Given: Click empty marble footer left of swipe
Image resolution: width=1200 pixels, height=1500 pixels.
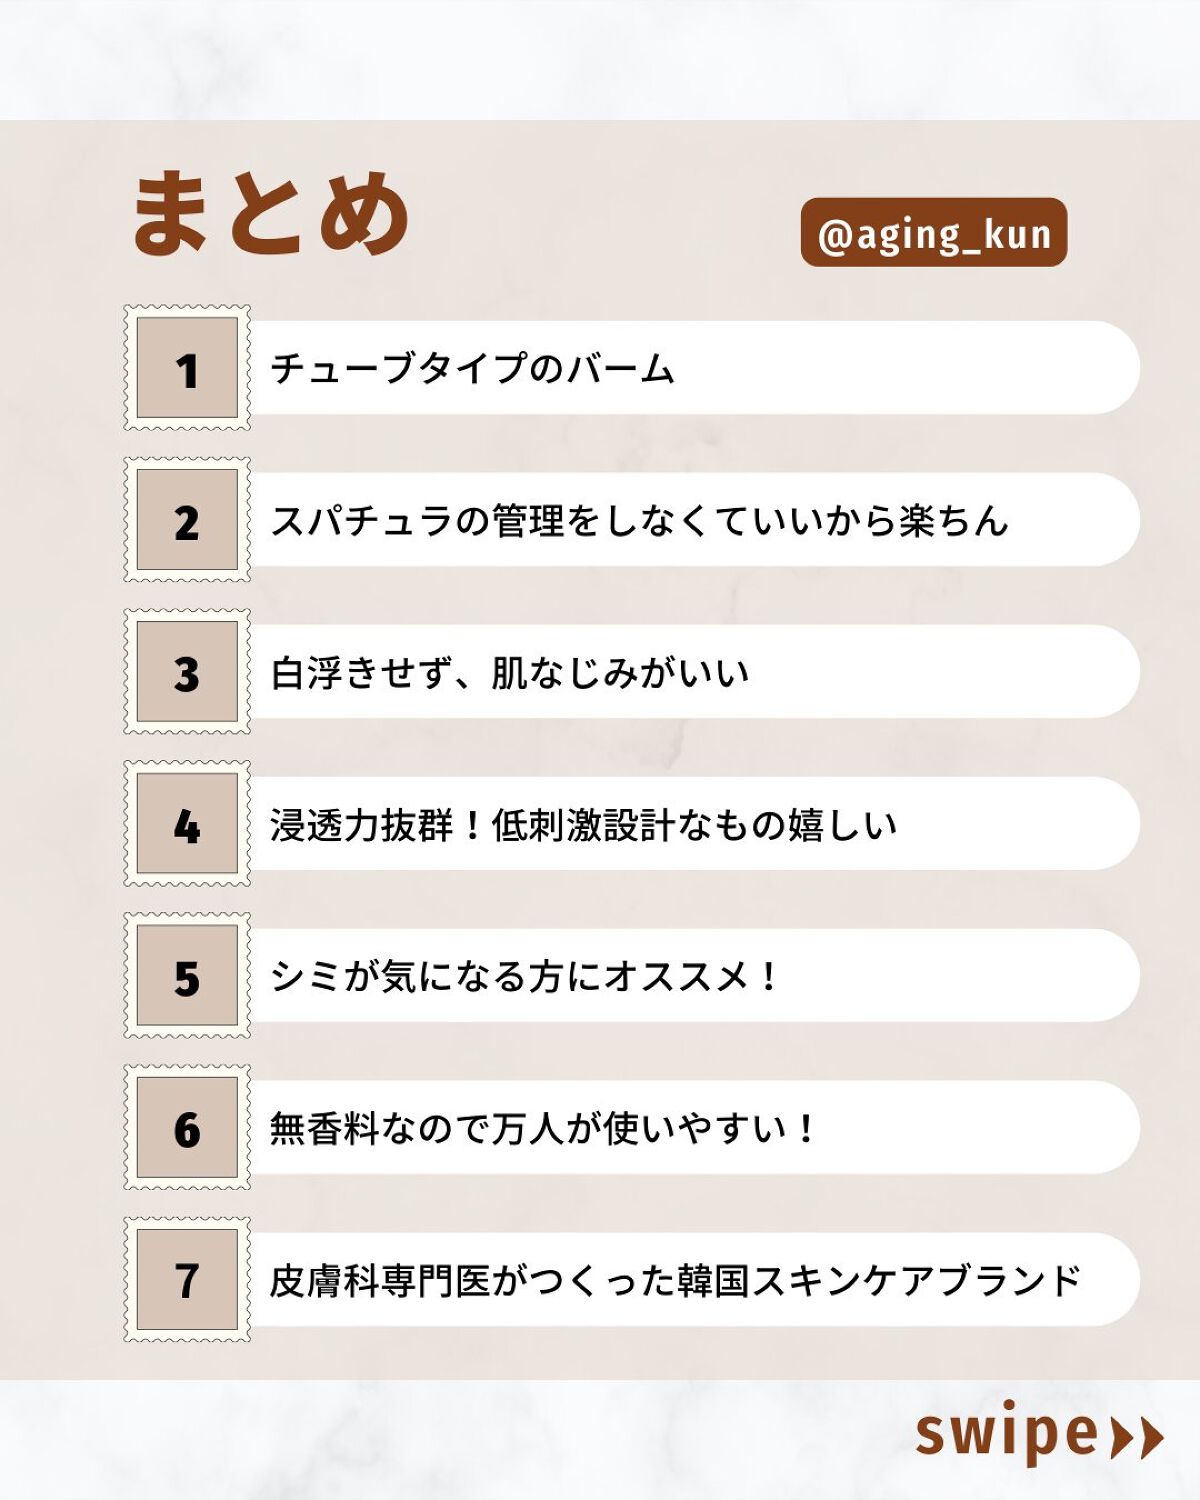Looking at the screenshot, I should [x=400, y=1440].
